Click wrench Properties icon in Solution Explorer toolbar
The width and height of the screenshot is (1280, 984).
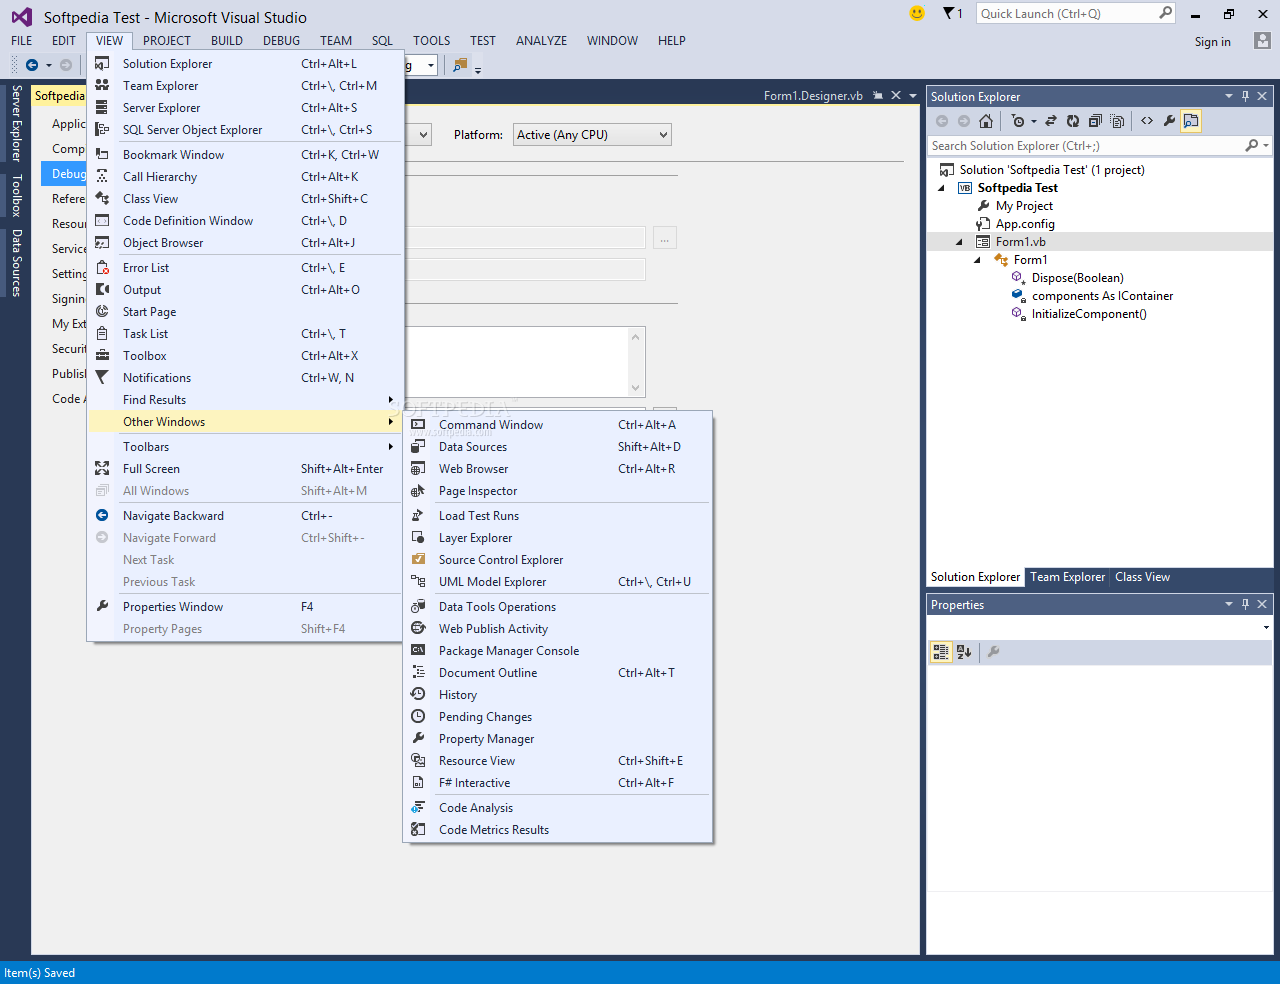pos(1169,121)
